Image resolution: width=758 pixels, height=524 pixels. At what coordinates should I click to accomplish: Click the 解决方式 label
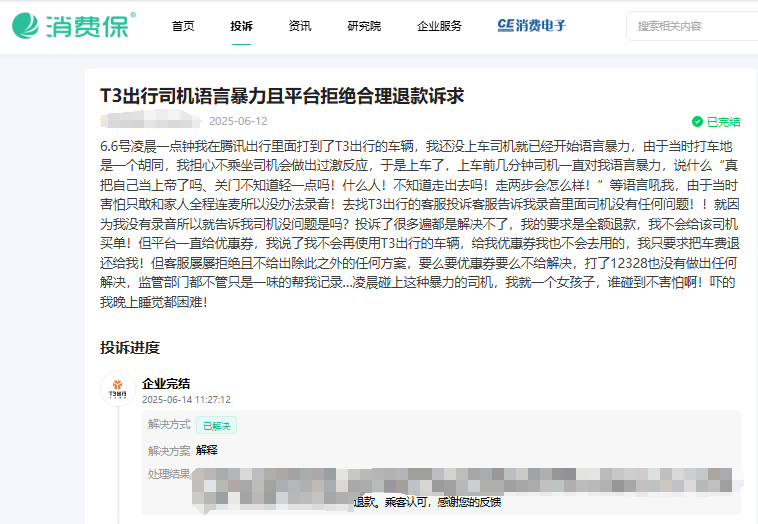pyautogui.click(x=169, y=424)
